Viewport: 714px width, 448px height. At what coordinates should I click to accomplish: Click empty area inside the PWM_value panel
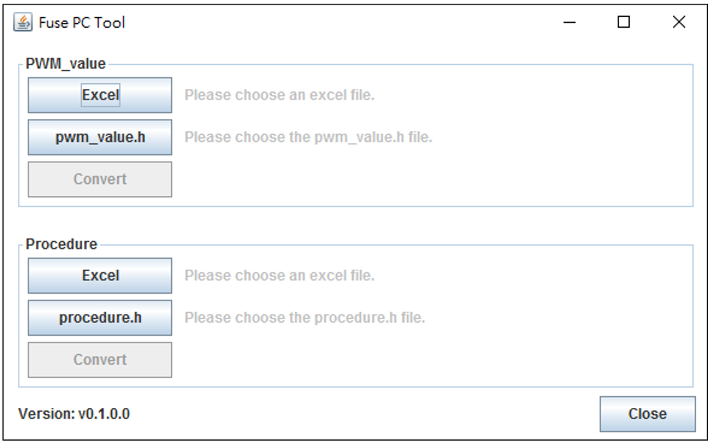(433, 179)
